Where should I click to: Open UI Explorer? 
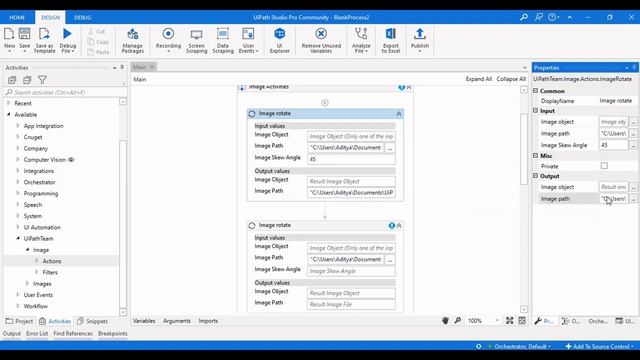(280, 40)
